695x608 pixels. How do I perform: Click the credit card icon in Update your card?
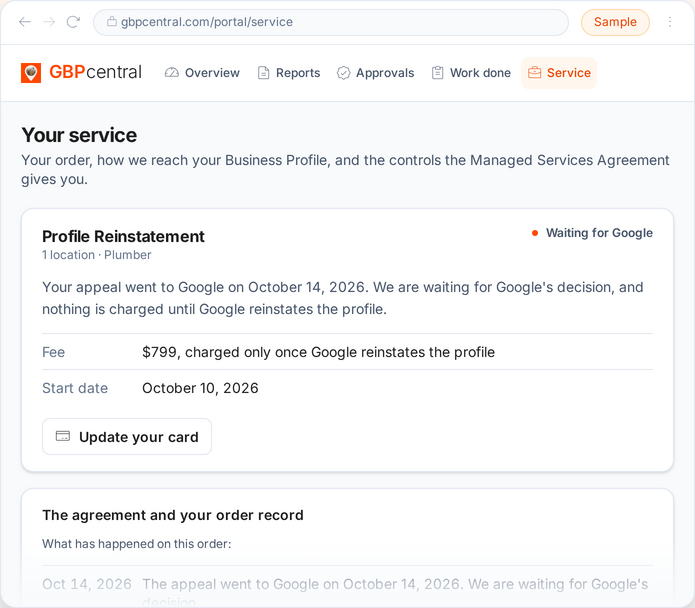pyautogui.click(x=62, y=436)
